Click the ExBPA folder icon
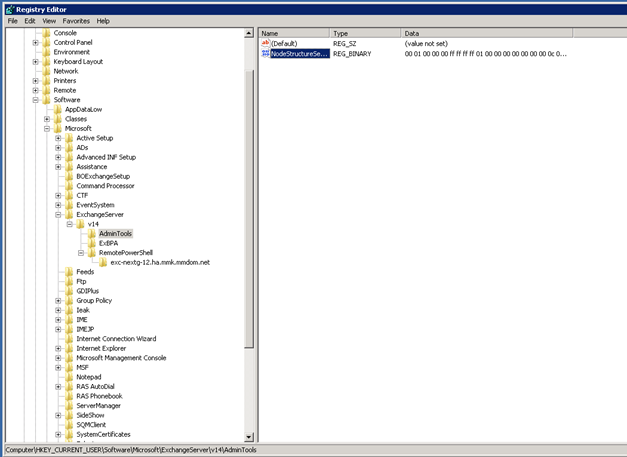Image resolution: width=627 pixels, height=457 pixels. pyautogui.click(x=92, y=243)
